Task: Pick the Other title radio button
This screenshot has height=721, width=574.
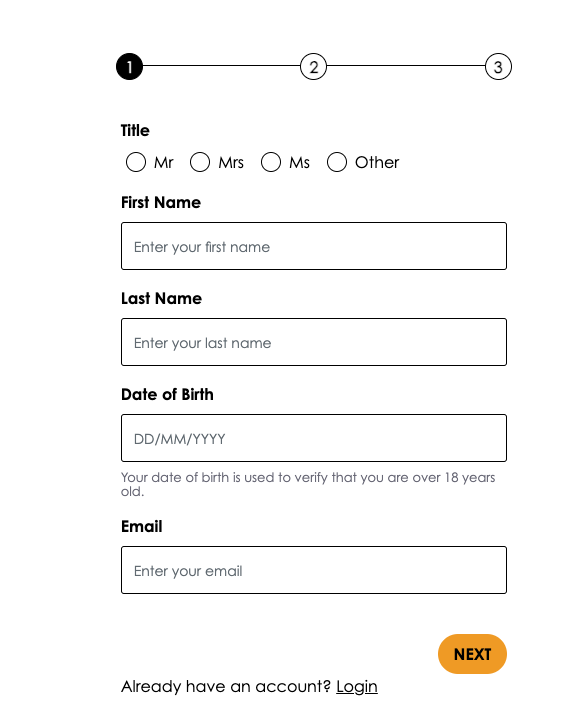Action: point(337,162)
